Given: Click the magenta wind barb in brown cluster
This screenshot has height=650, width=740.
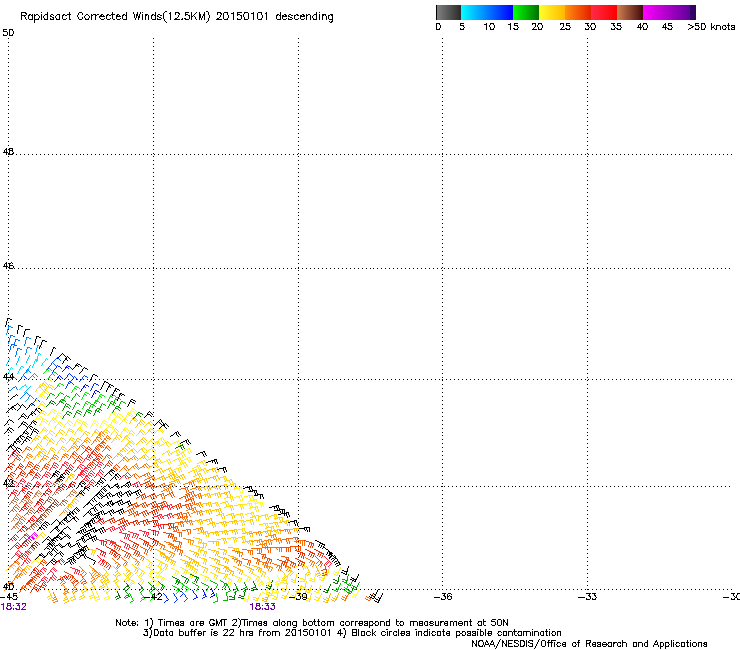Looking at the screenshot, I should 33,536.
